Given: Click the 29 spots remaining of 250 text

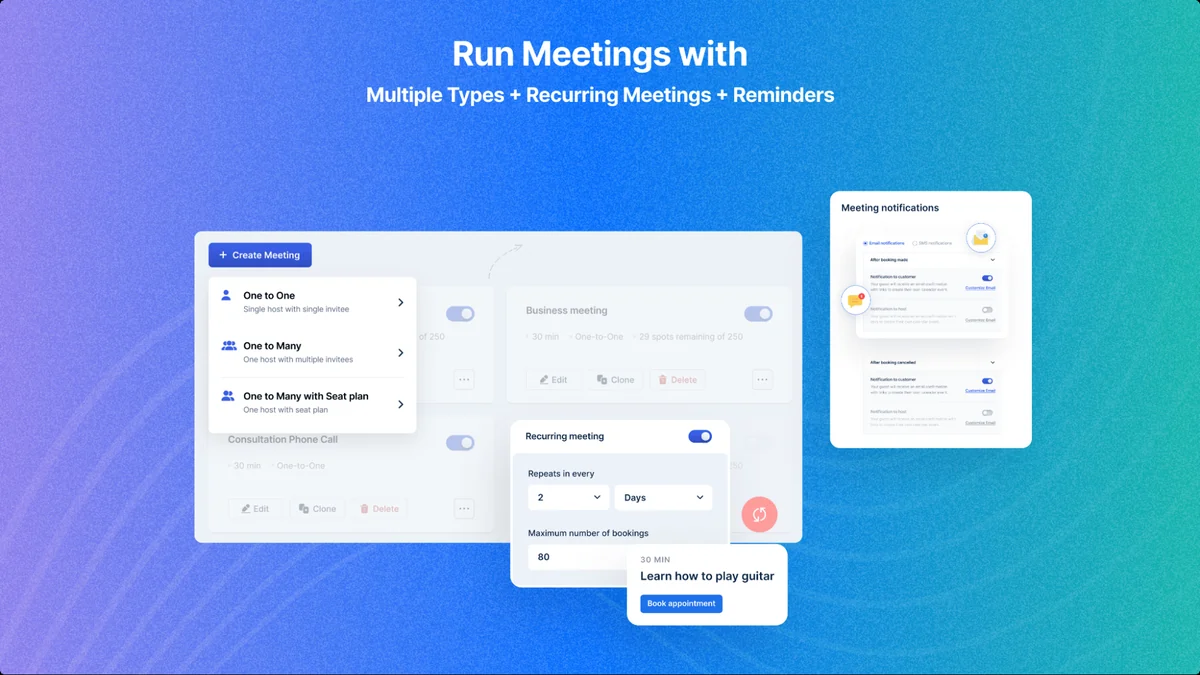Looking at the screenshot, I should tap(691, 337).
